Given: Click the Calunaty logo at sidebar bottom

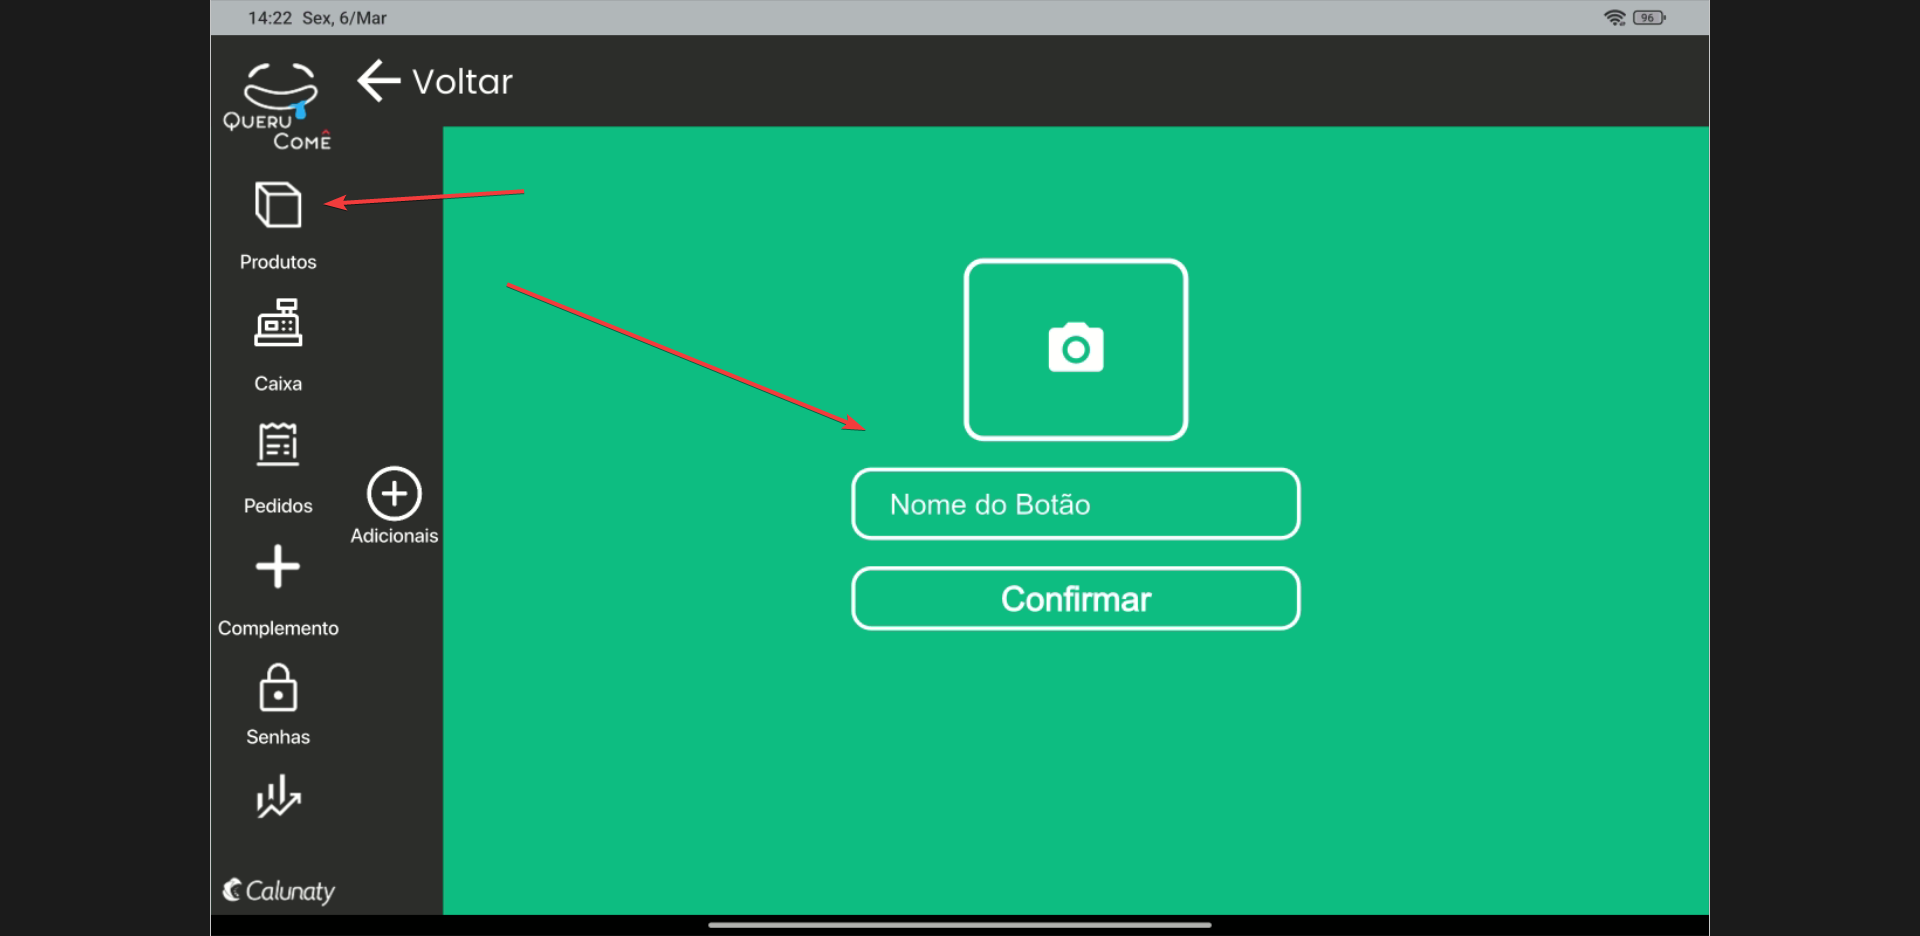Looking at the screenshot, I should [x=278, y=890].
